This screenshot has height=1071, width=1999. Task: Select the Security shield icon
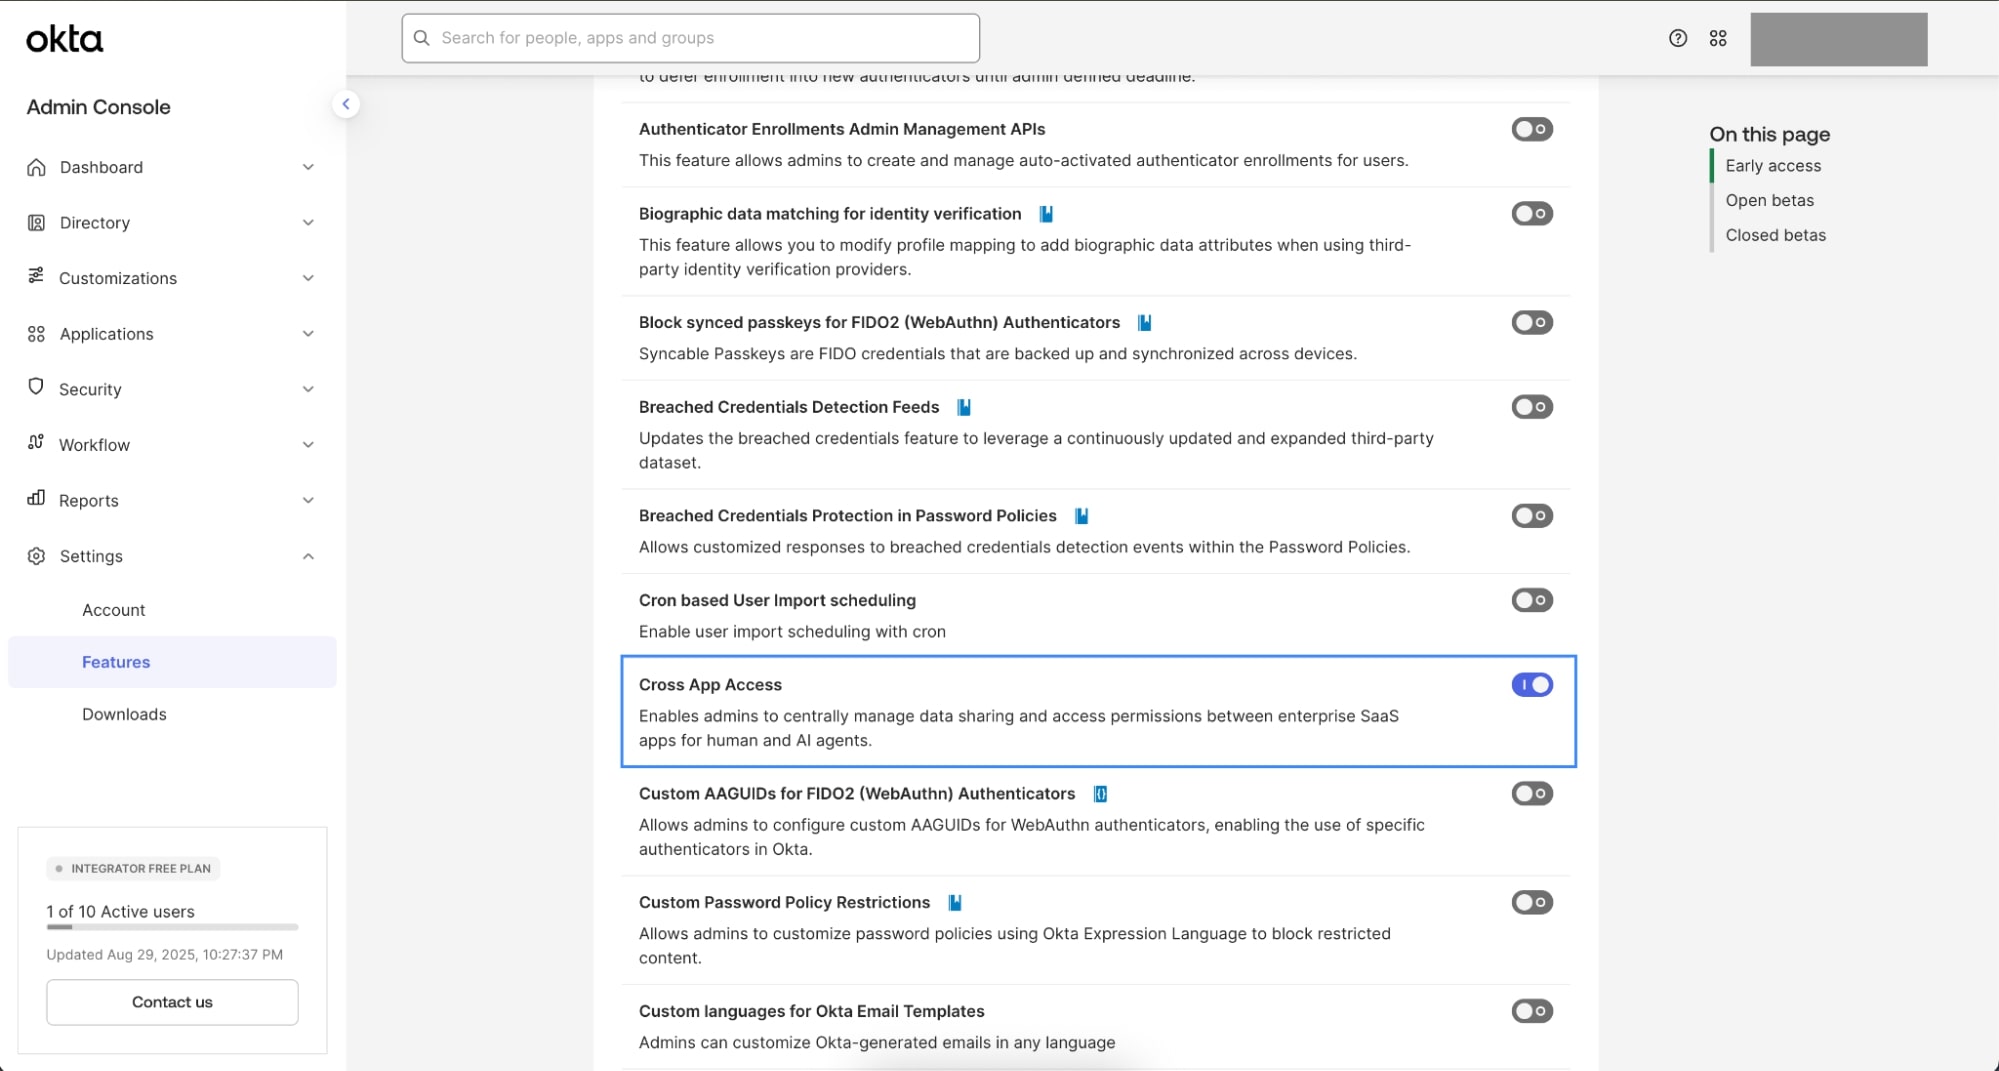click(36, 389)
